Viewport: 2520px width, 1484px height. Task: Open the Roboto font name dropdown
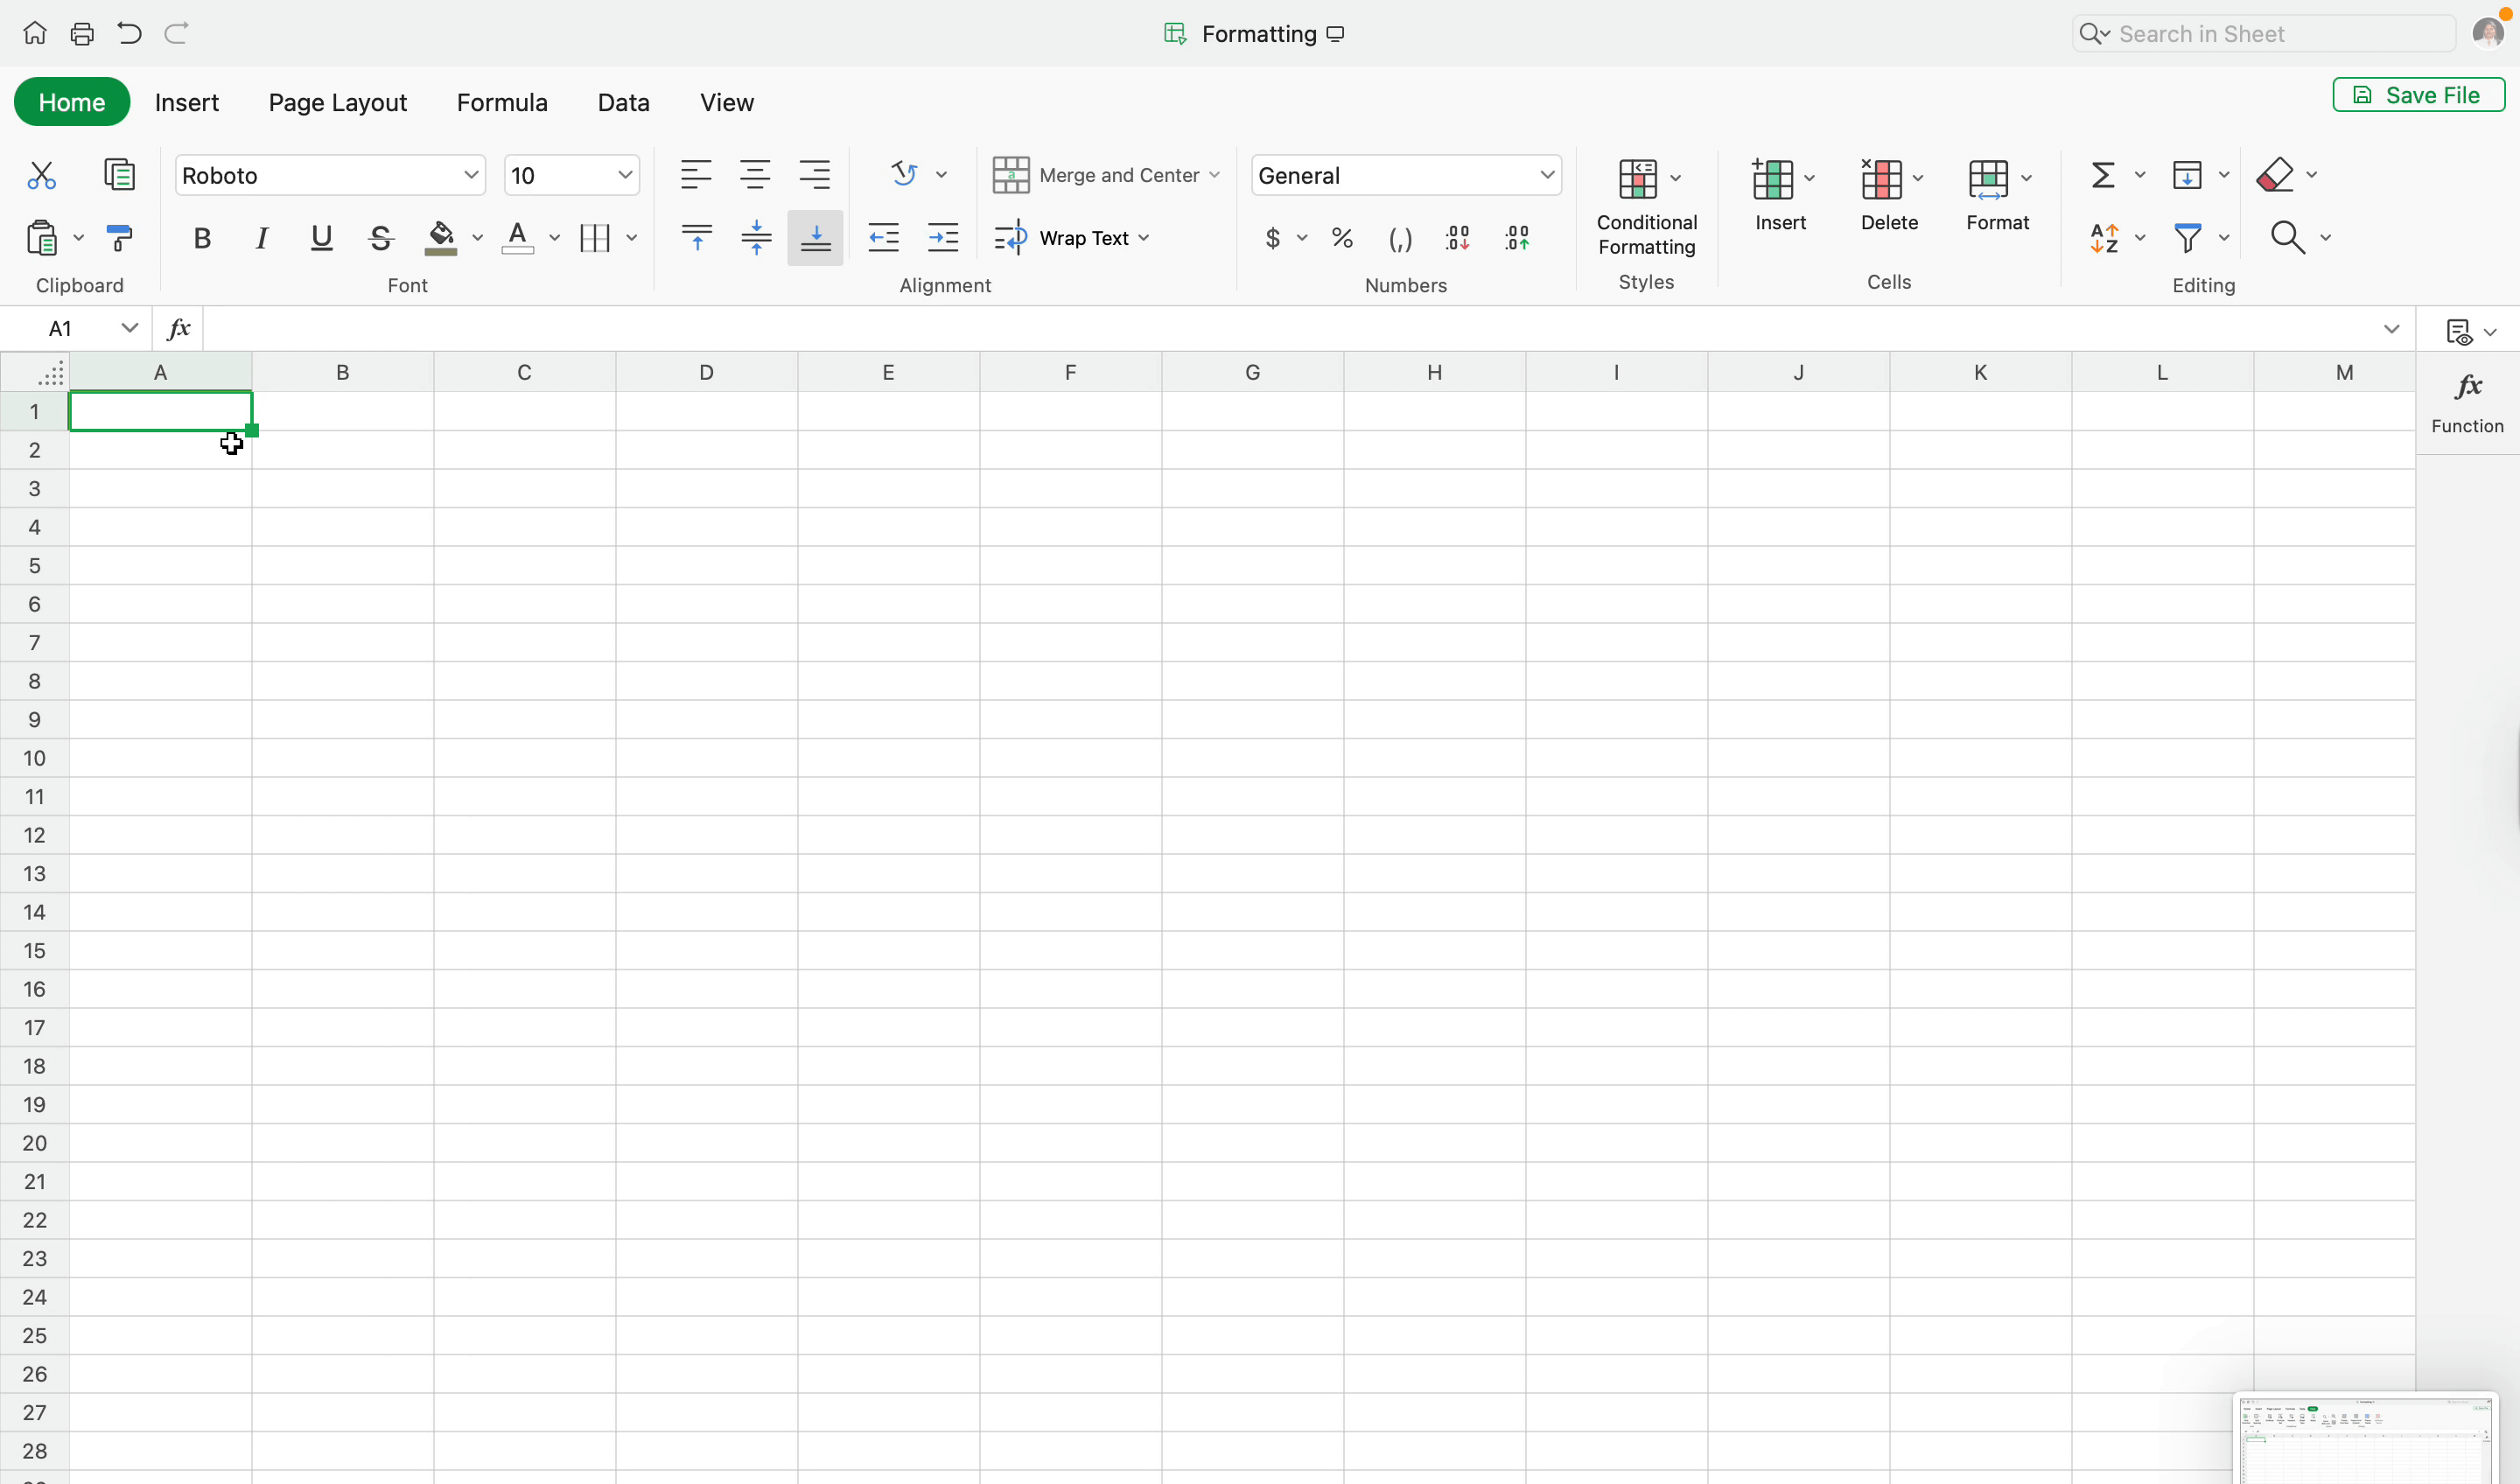(x=330, y=176)
